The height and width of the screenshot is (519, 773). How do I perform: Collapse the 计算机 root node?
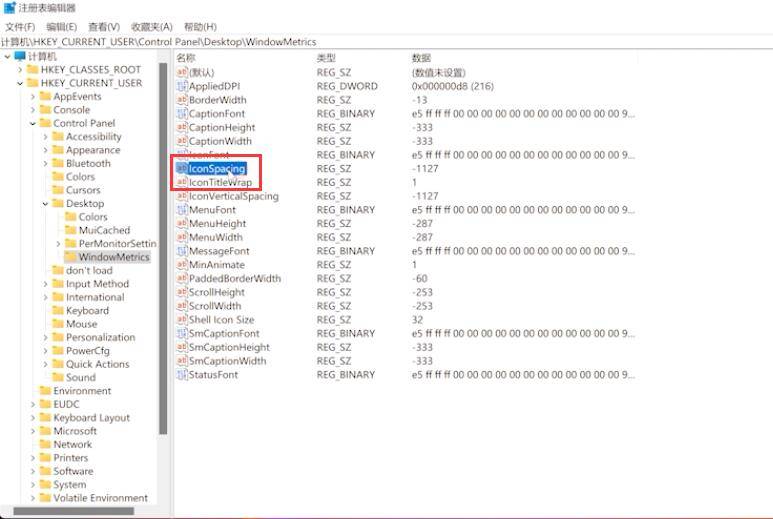point(7,57)
